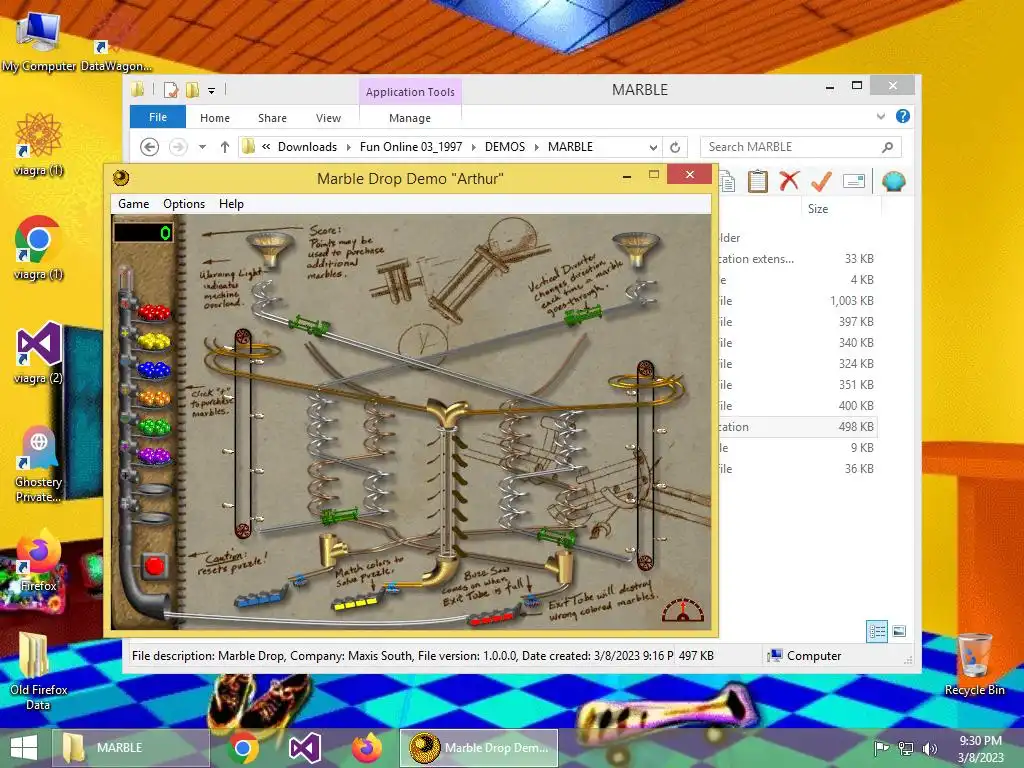This screenshot has height=768, width=1024.
Task: Select the orange marbles pile
Action: pos(154,398)
